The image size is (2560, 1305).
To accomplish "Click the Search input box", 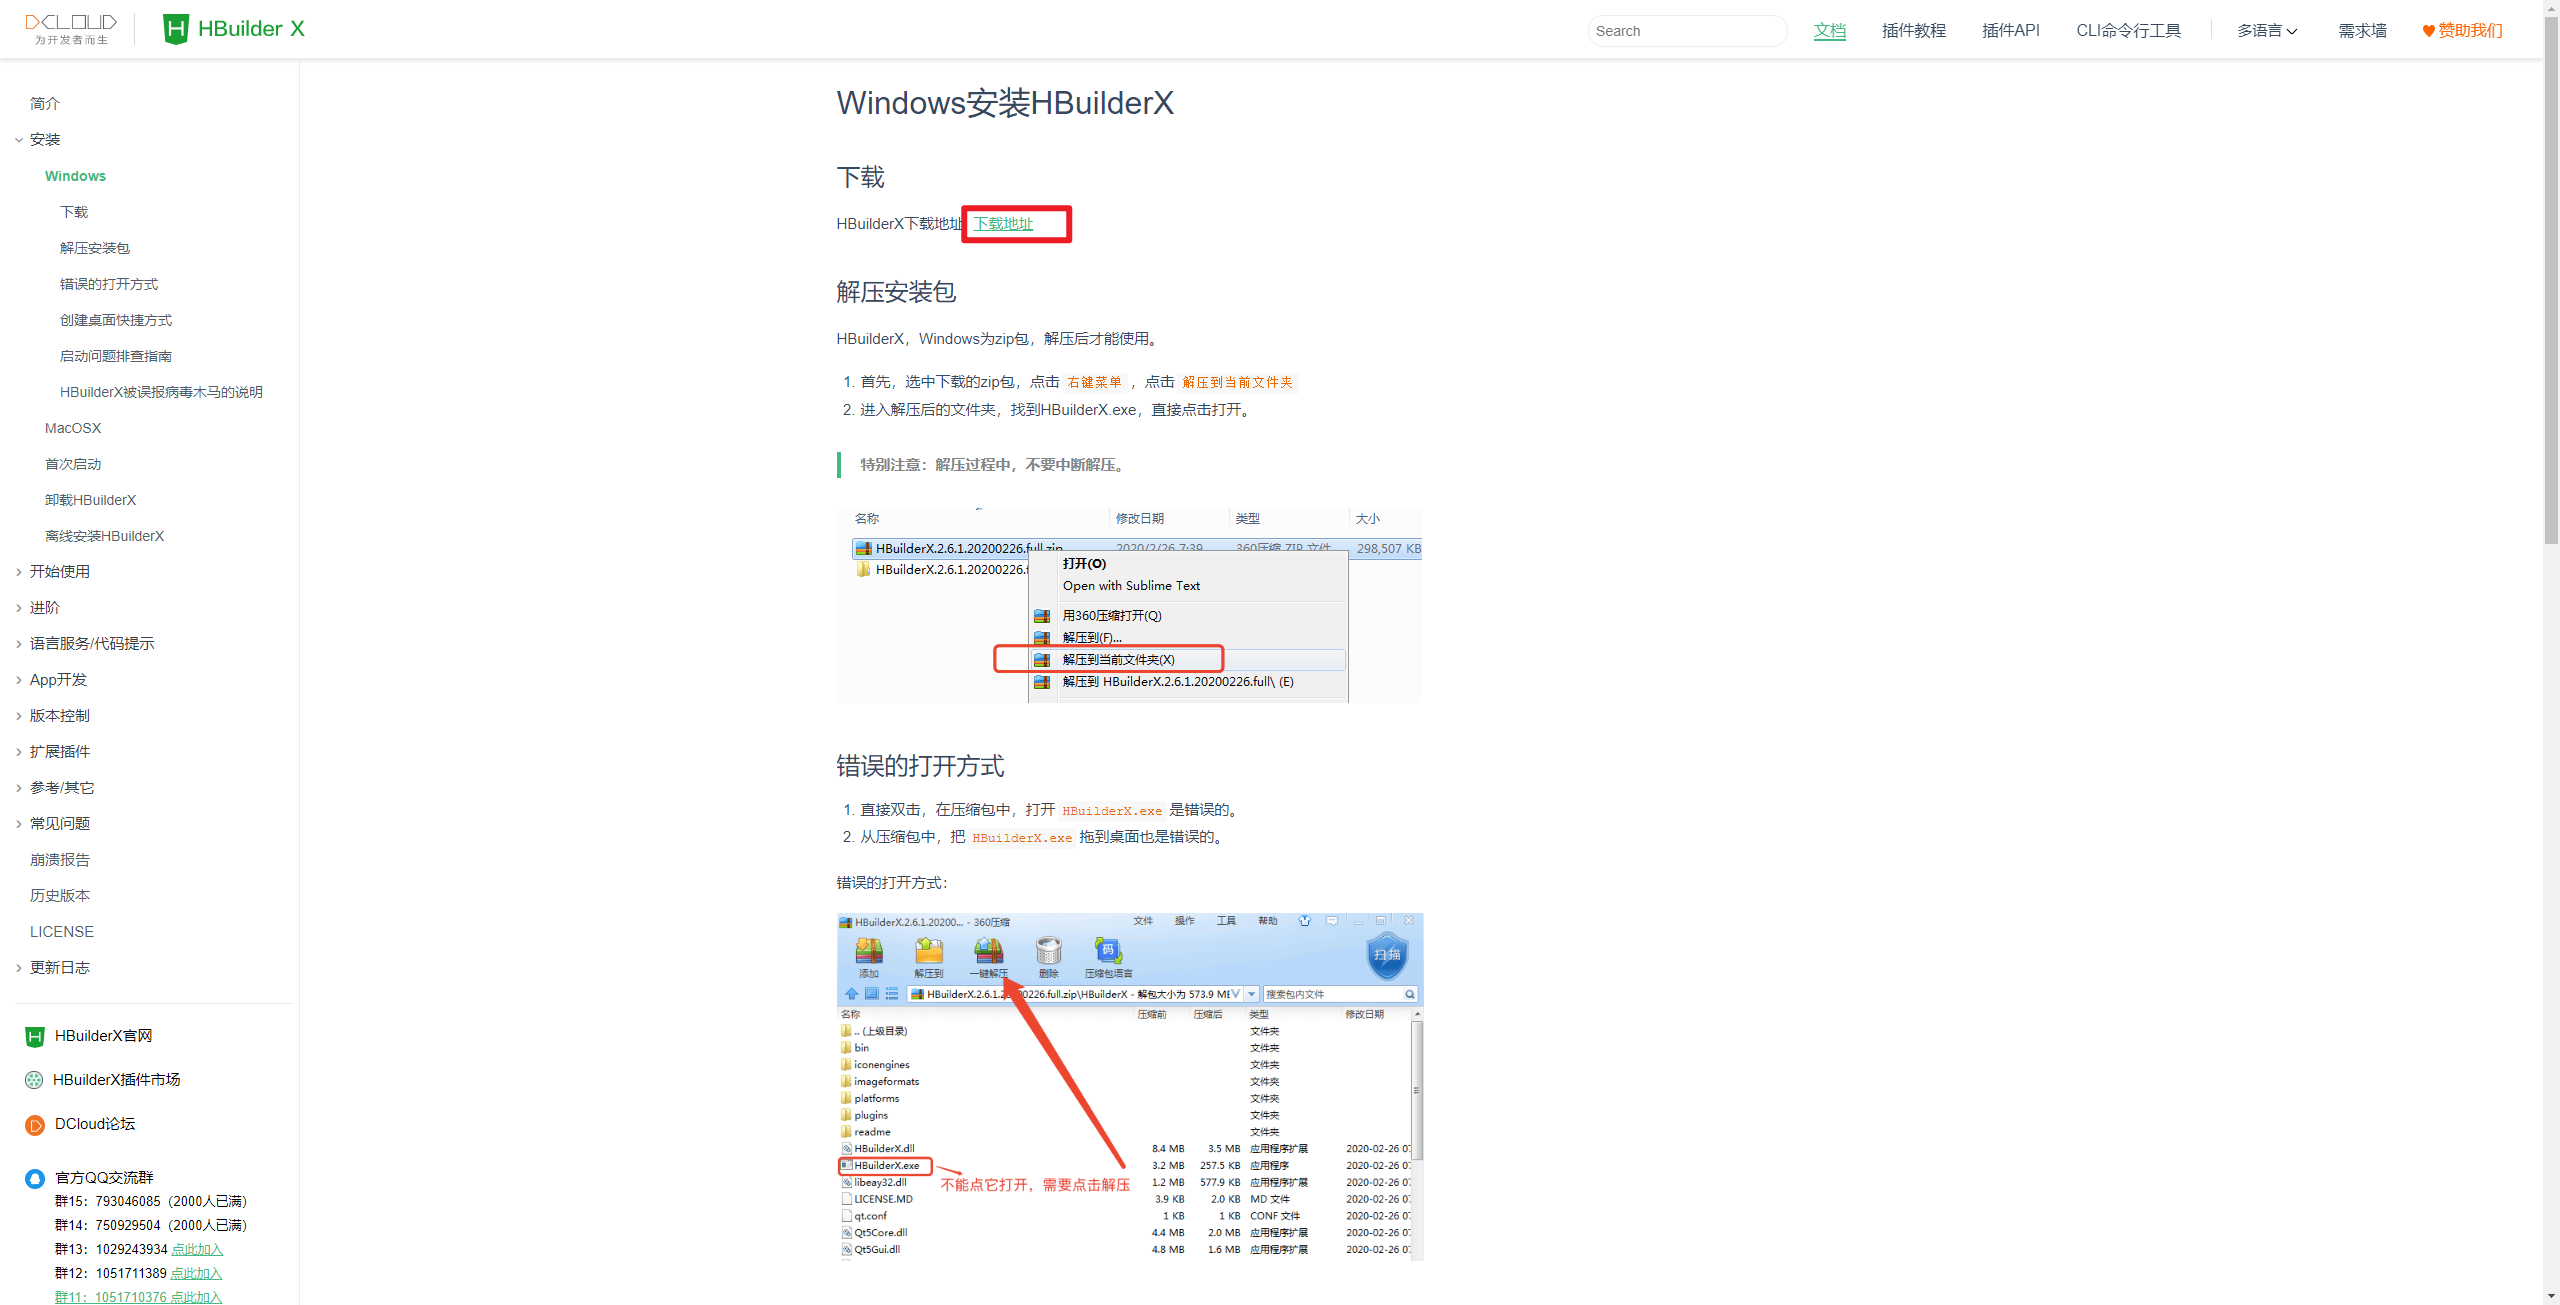I will click(x=1687, y=30).
